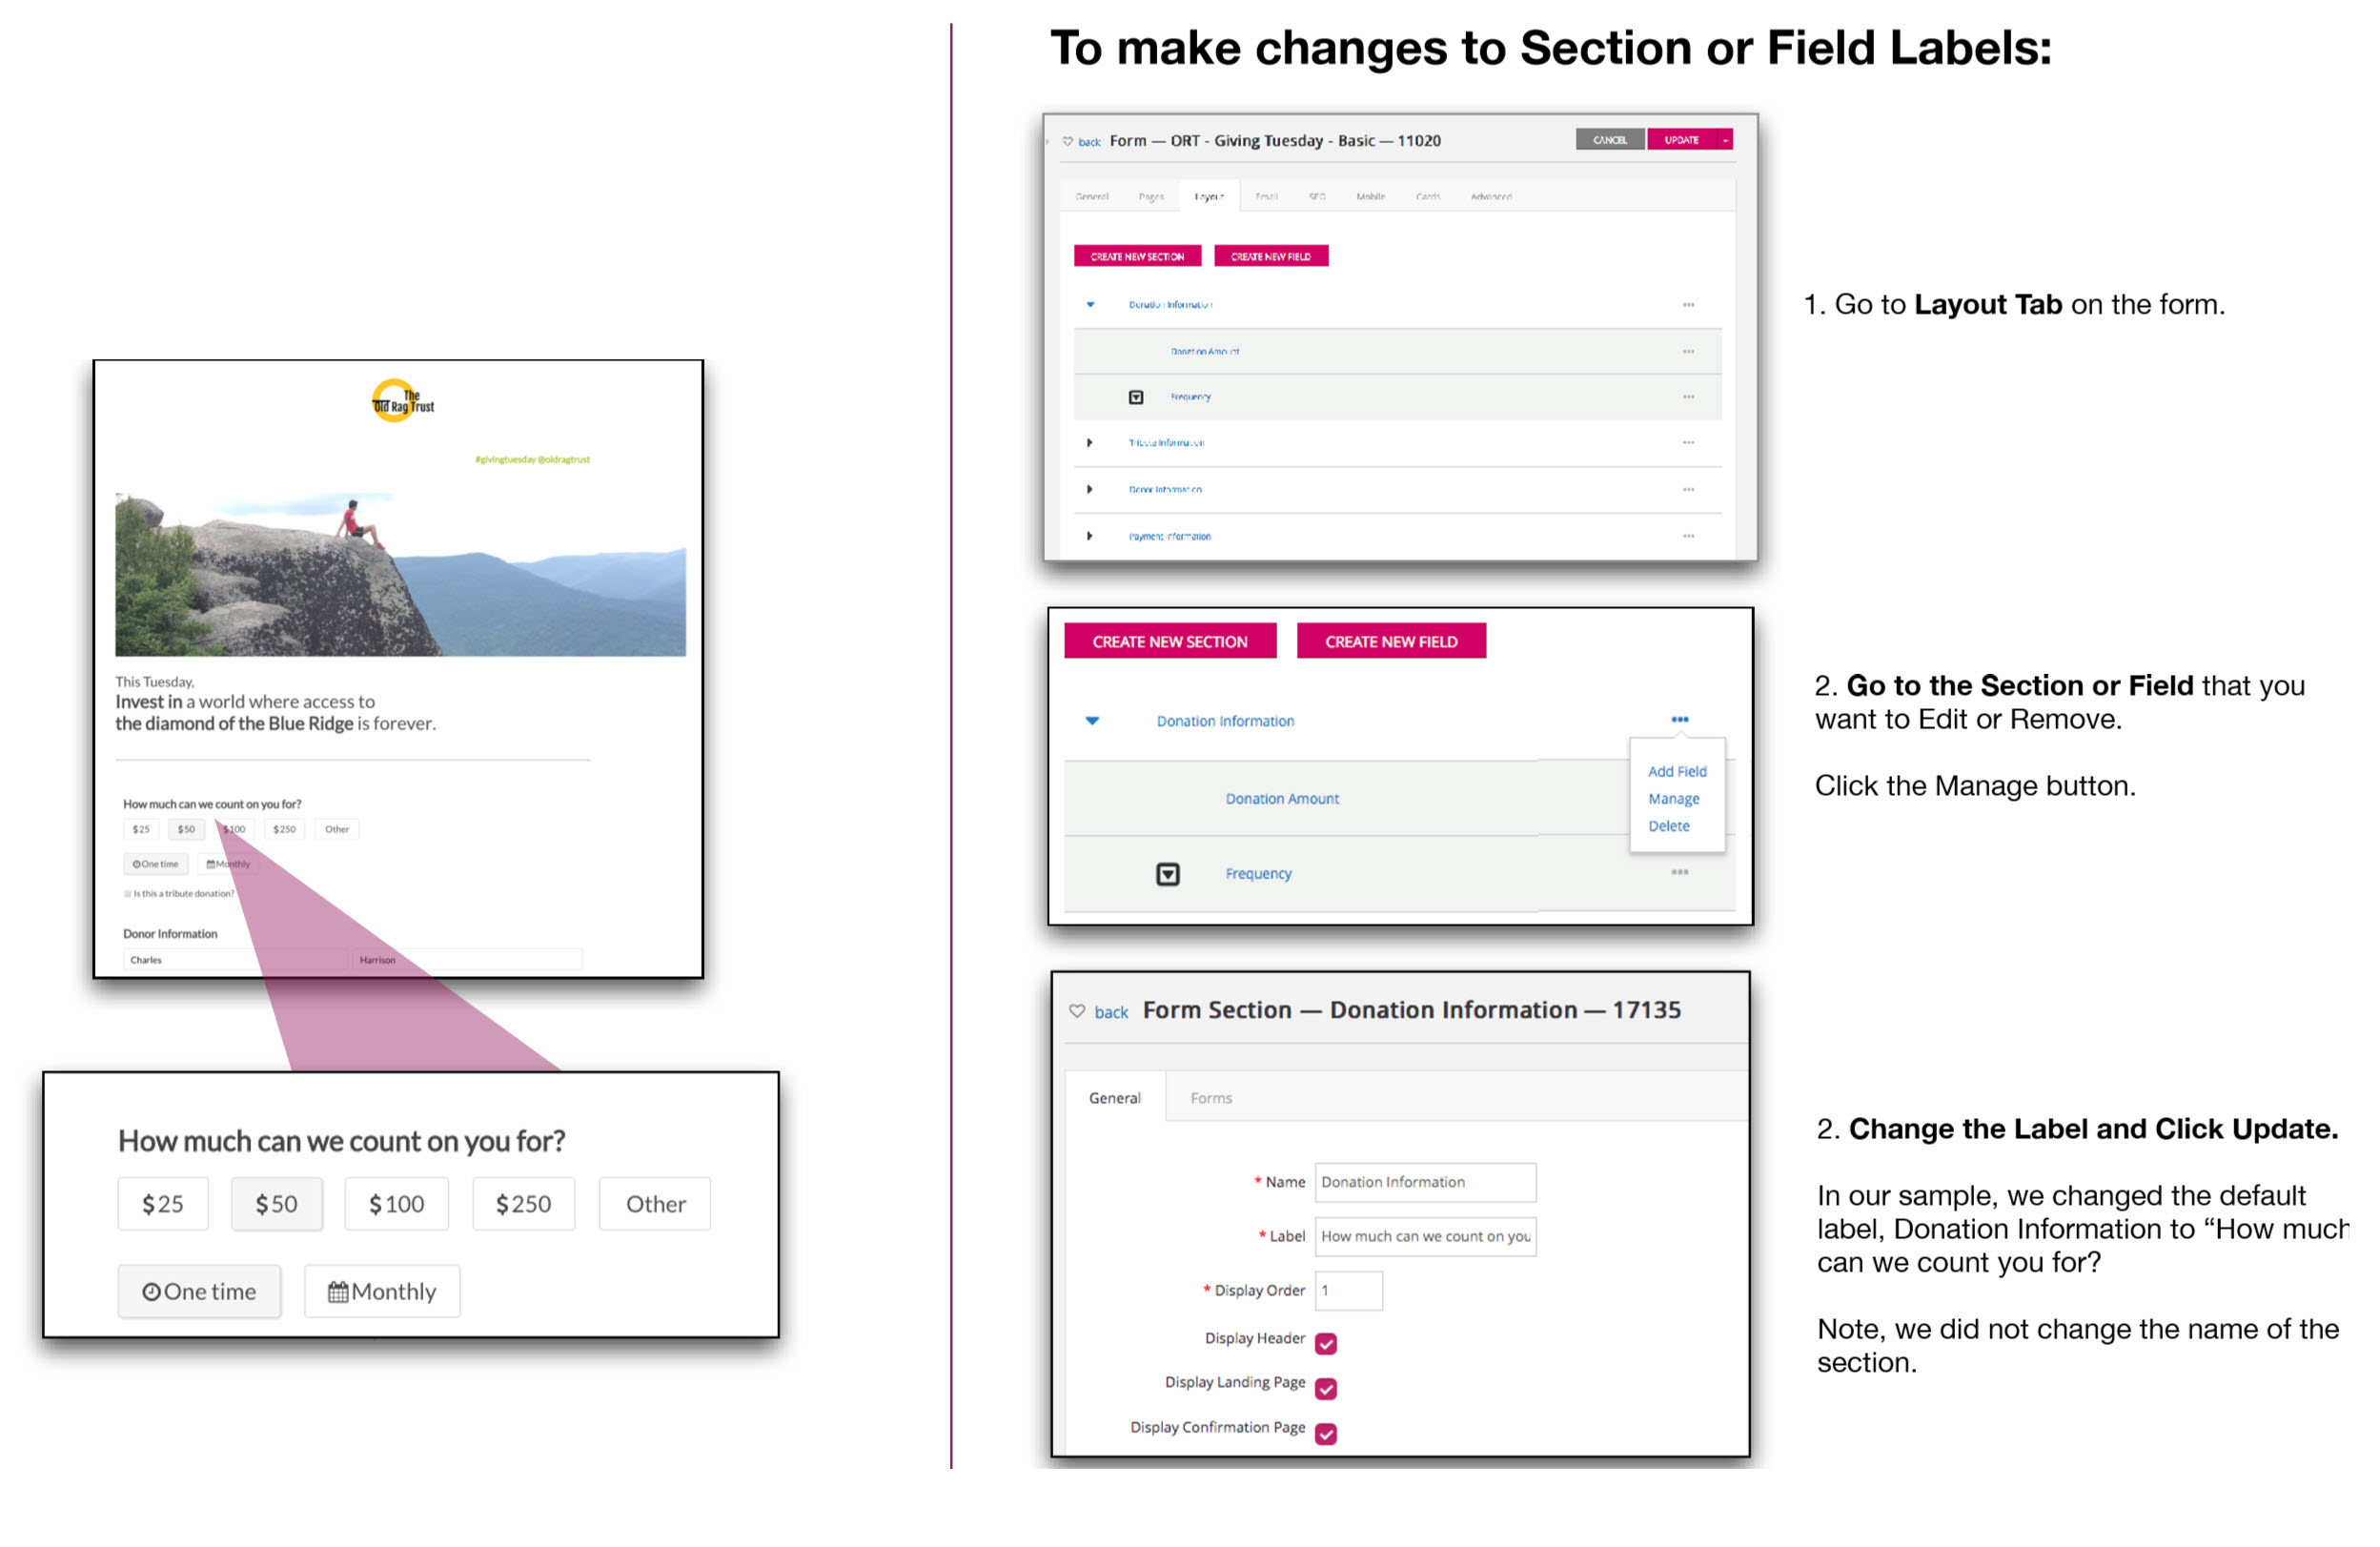Click the heart icon beside Form Section title
The width and height of the screenshot is (2380, 1547).
1077,1011
